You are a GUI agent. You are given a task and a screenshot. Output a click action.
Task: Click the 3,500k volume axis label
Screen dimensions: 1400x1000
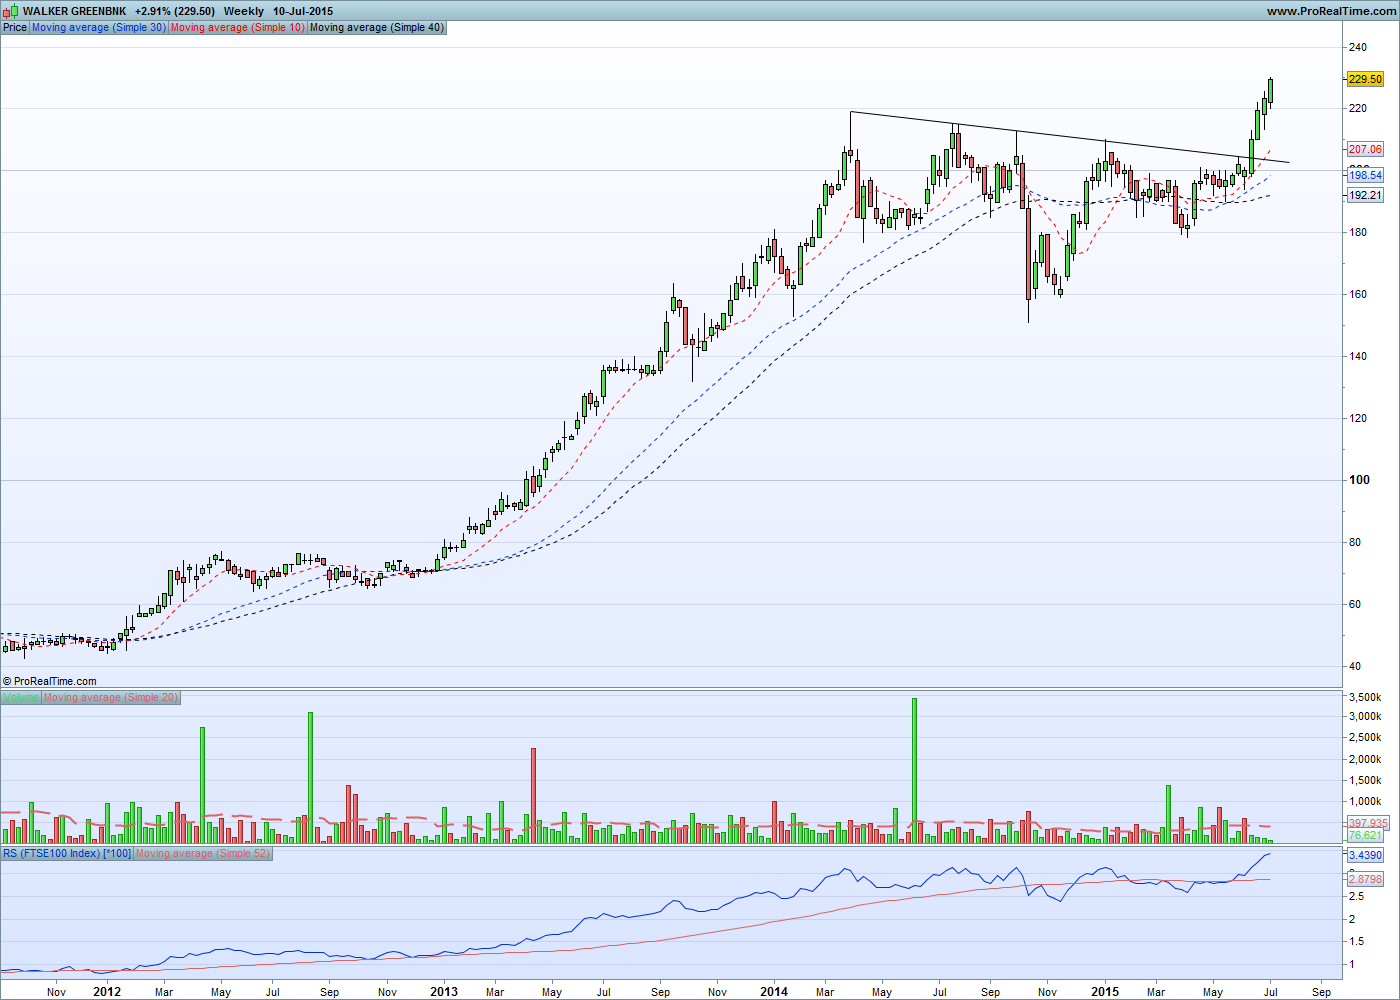[x=1365, y=697]
